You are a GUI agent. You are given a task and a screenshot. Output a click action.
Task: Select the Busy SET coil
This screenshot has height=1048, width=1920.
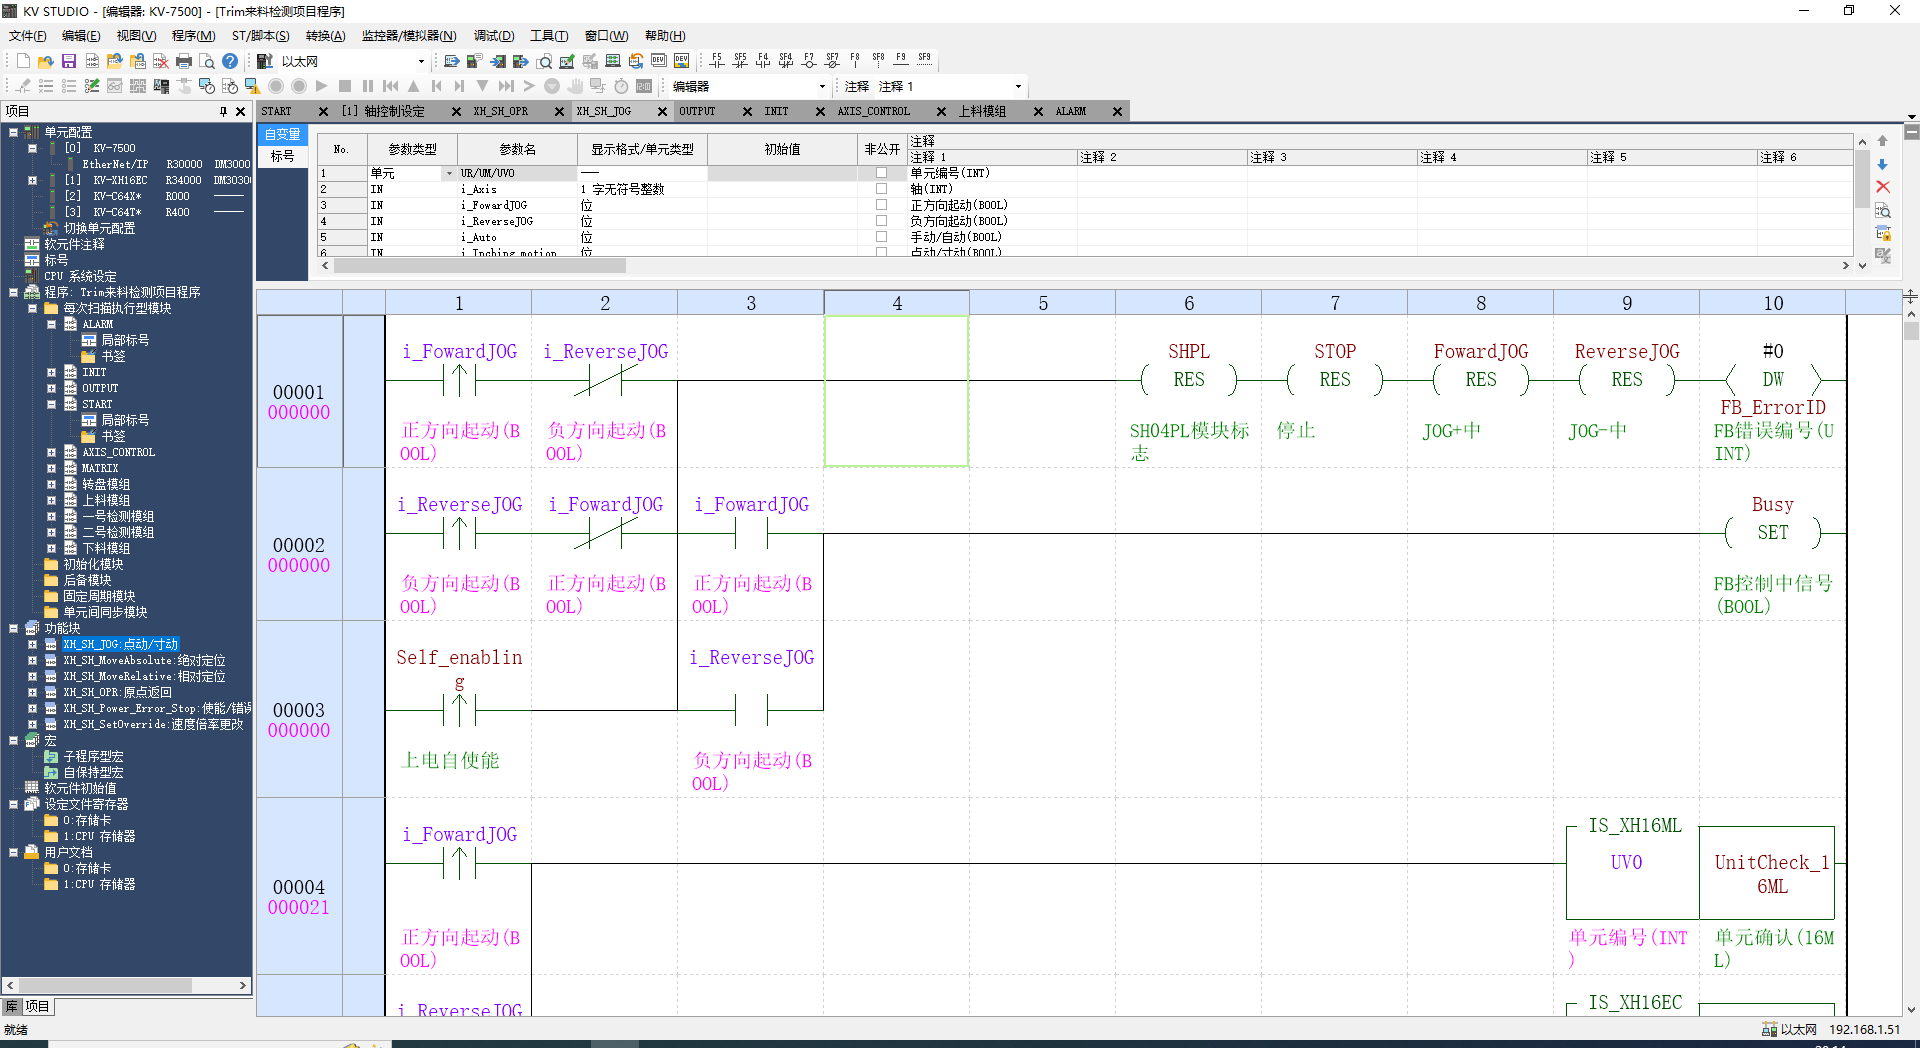[x=1772, y=533]
